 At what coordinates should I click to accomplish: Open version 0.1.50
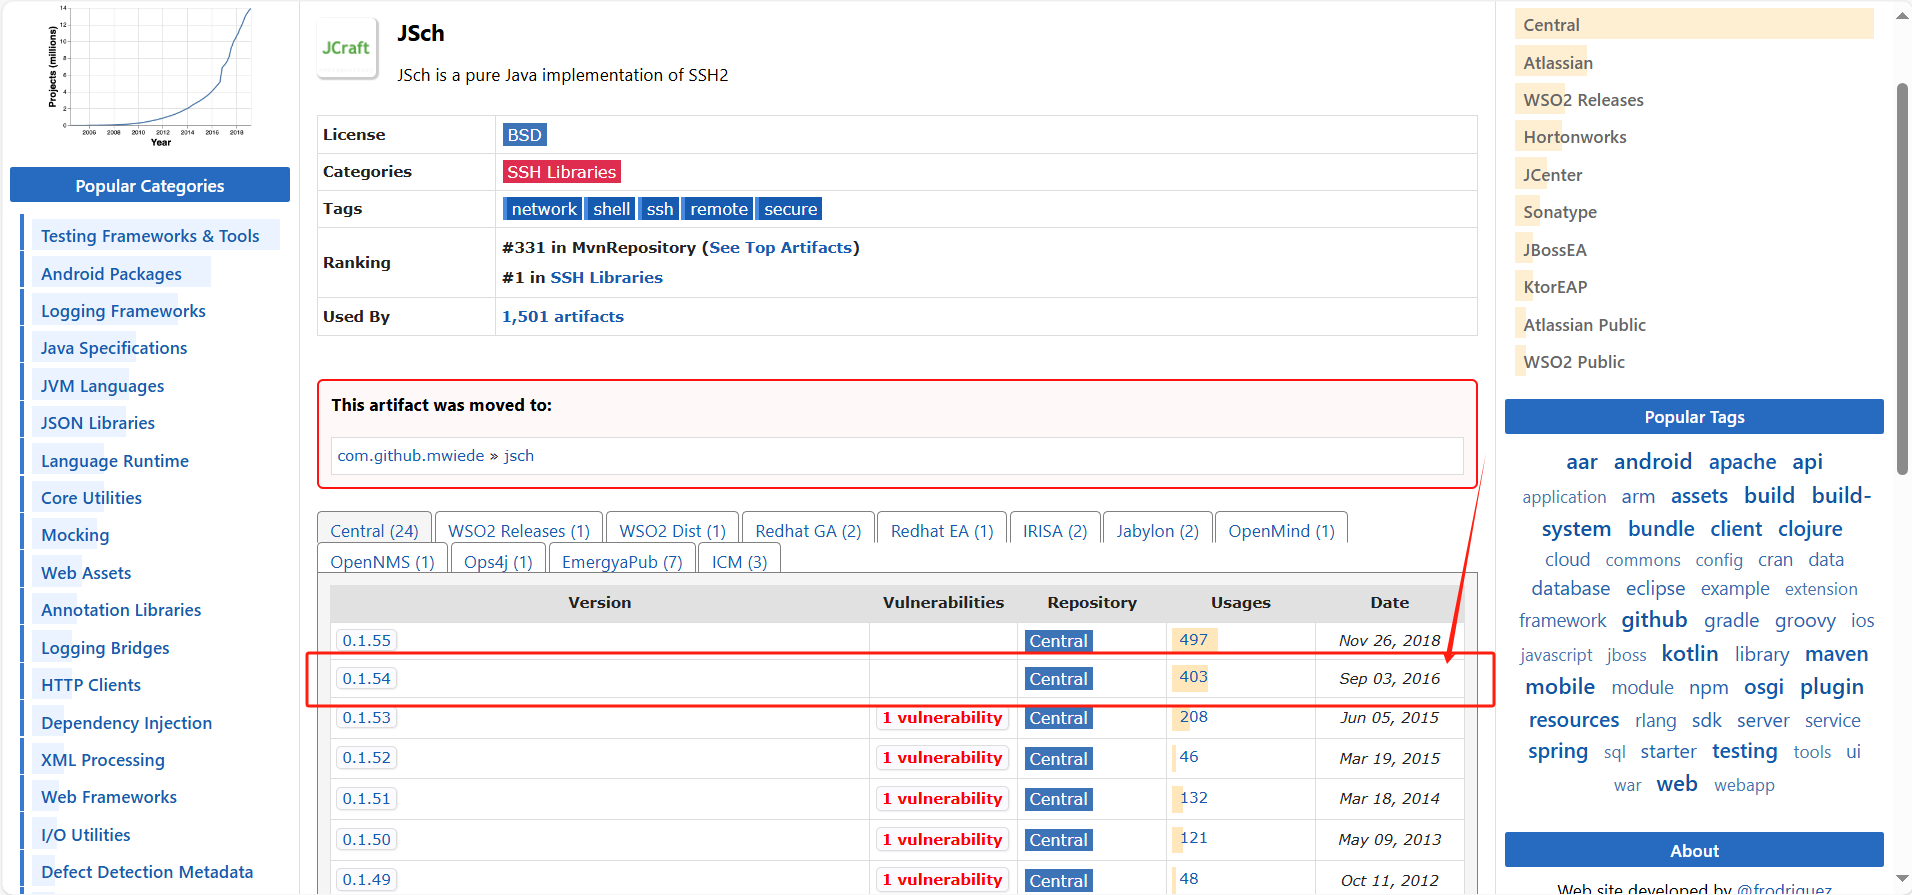366,839
